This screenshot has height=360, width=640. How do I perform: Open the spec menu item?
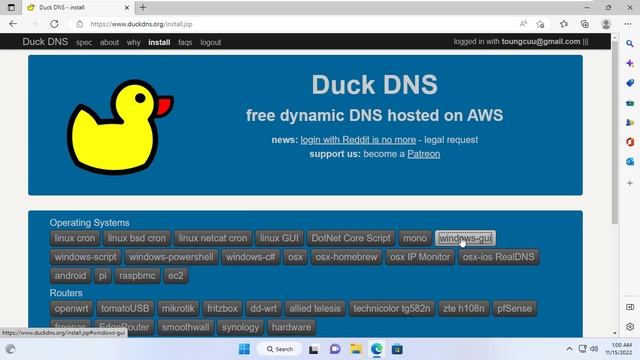[84, 42]
